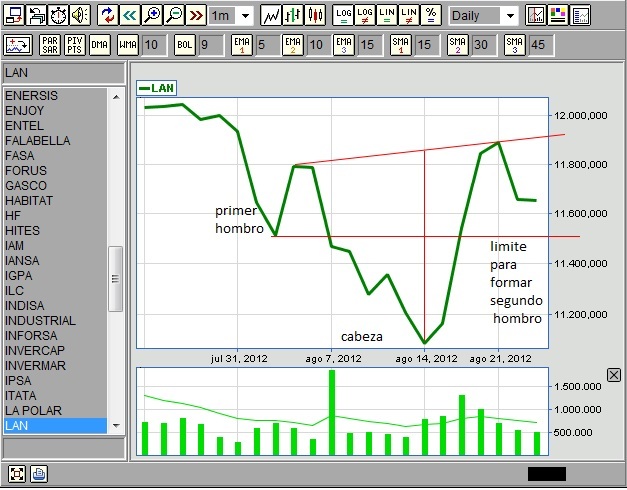
Task: Toggle the BOL Bollinger bands indicator
Action: [185, 45]
